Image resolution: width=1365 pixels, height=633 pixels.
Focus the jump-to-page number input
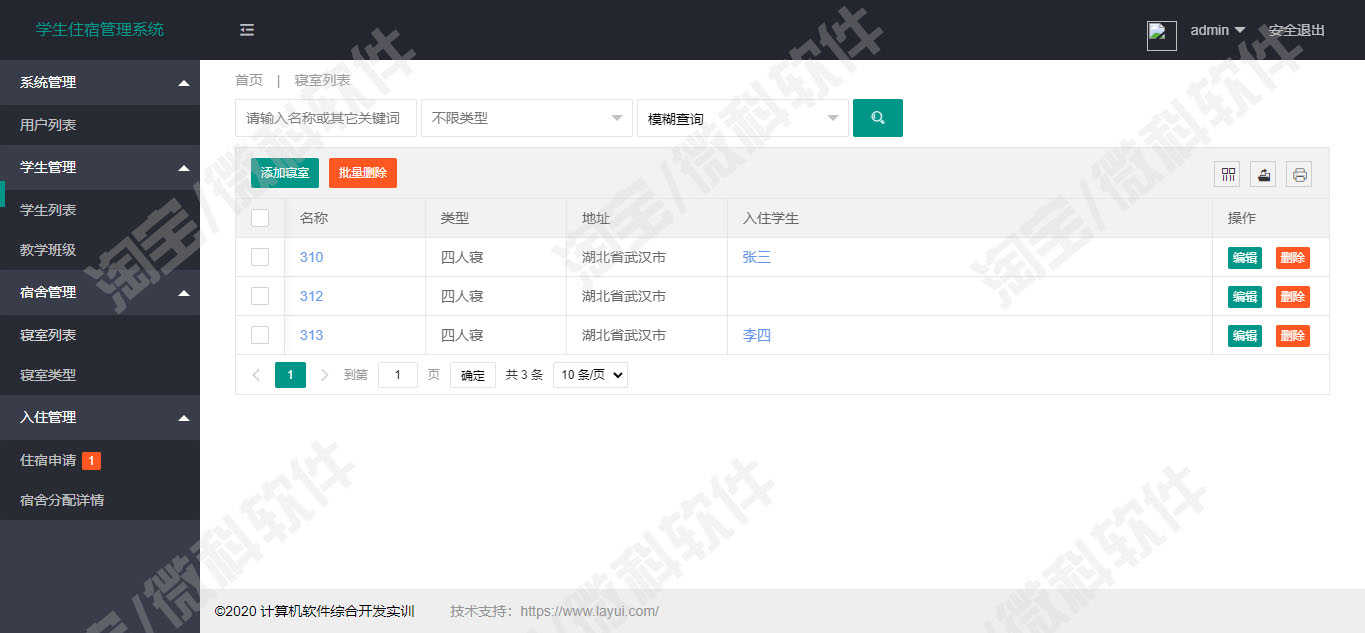coord(398,375)
